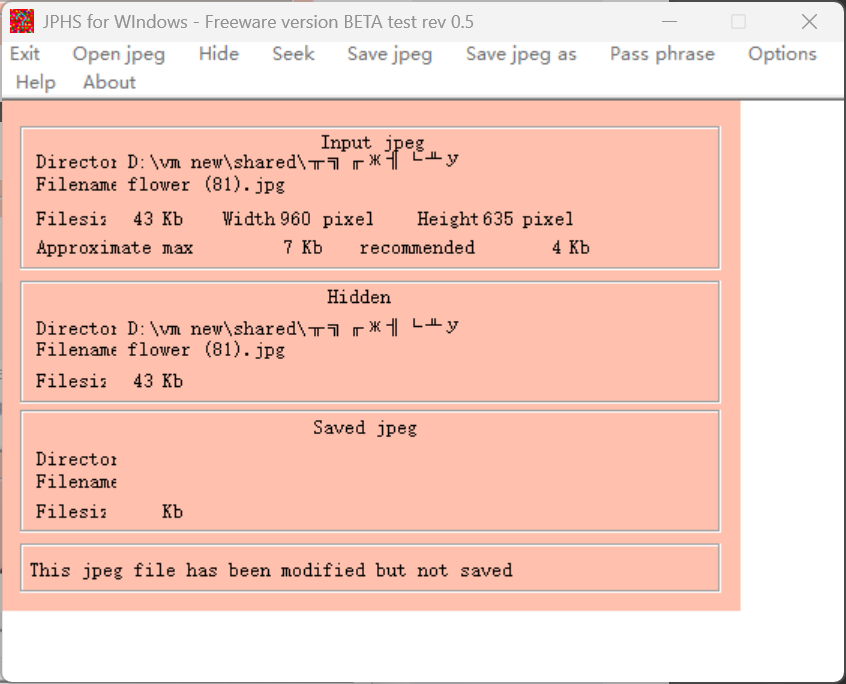The image size is (846, 684).
Task: Click the 'Save jpeg' menu item
Action: (x=390, y=54)
